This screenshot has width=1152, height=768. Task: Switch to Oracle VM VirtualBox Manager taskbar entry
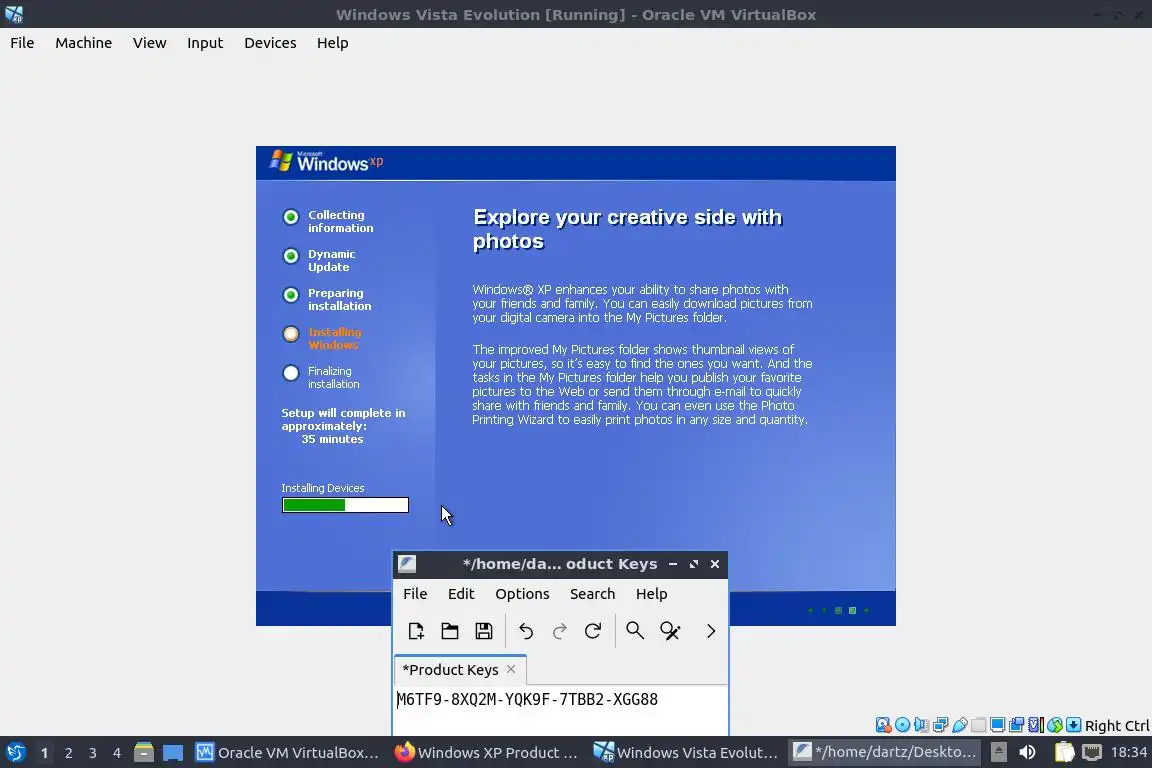coord(287,753)
